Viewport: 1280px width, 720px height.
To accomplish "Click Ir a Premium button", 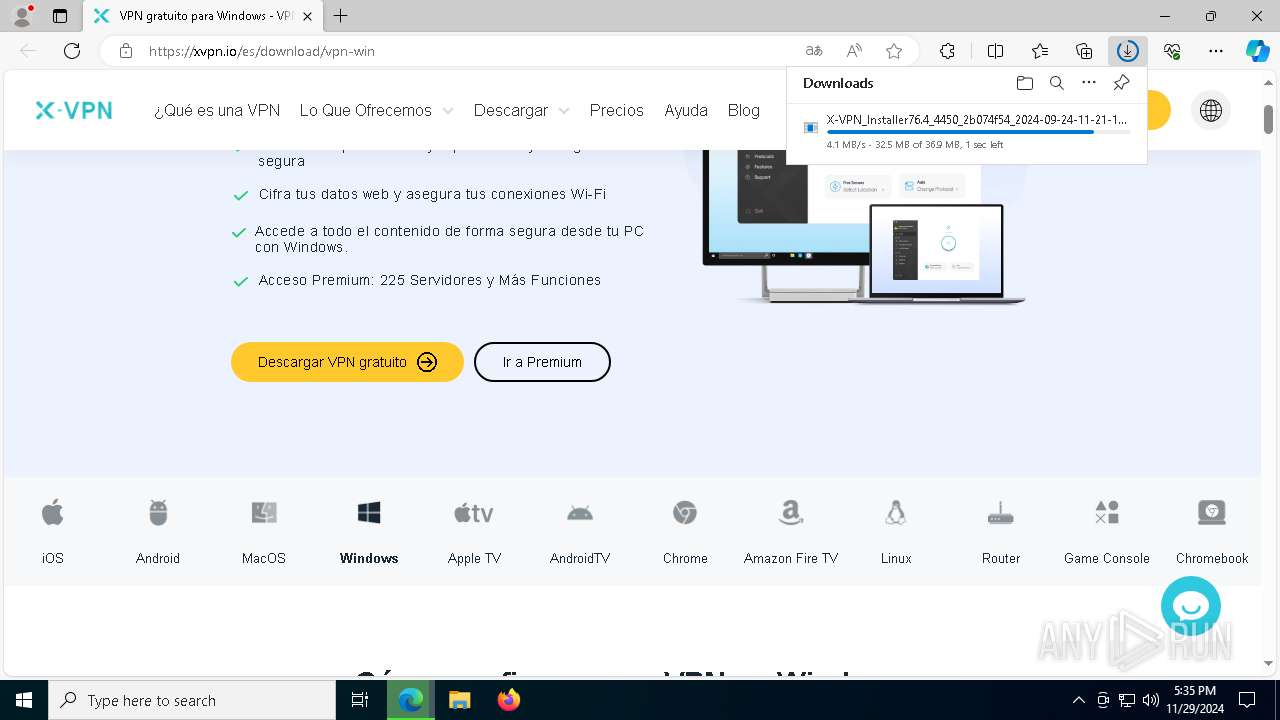I will point(542,362).
